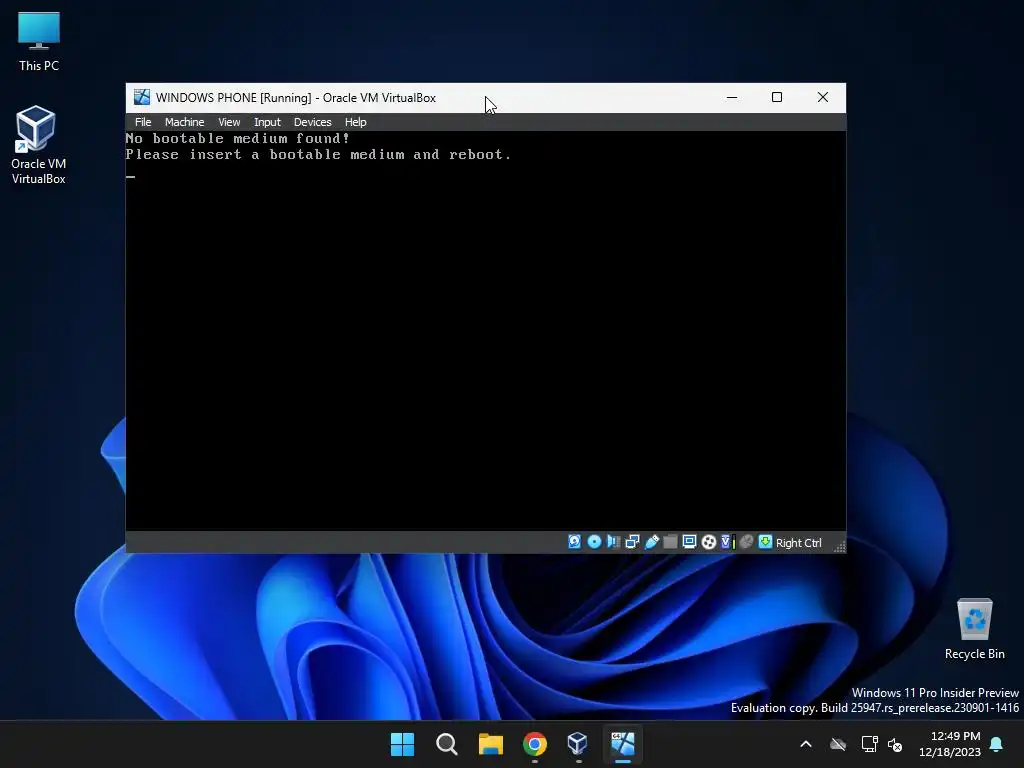Click the network tray icon
The image size is (1024, 768).
(x=869, y=744)
